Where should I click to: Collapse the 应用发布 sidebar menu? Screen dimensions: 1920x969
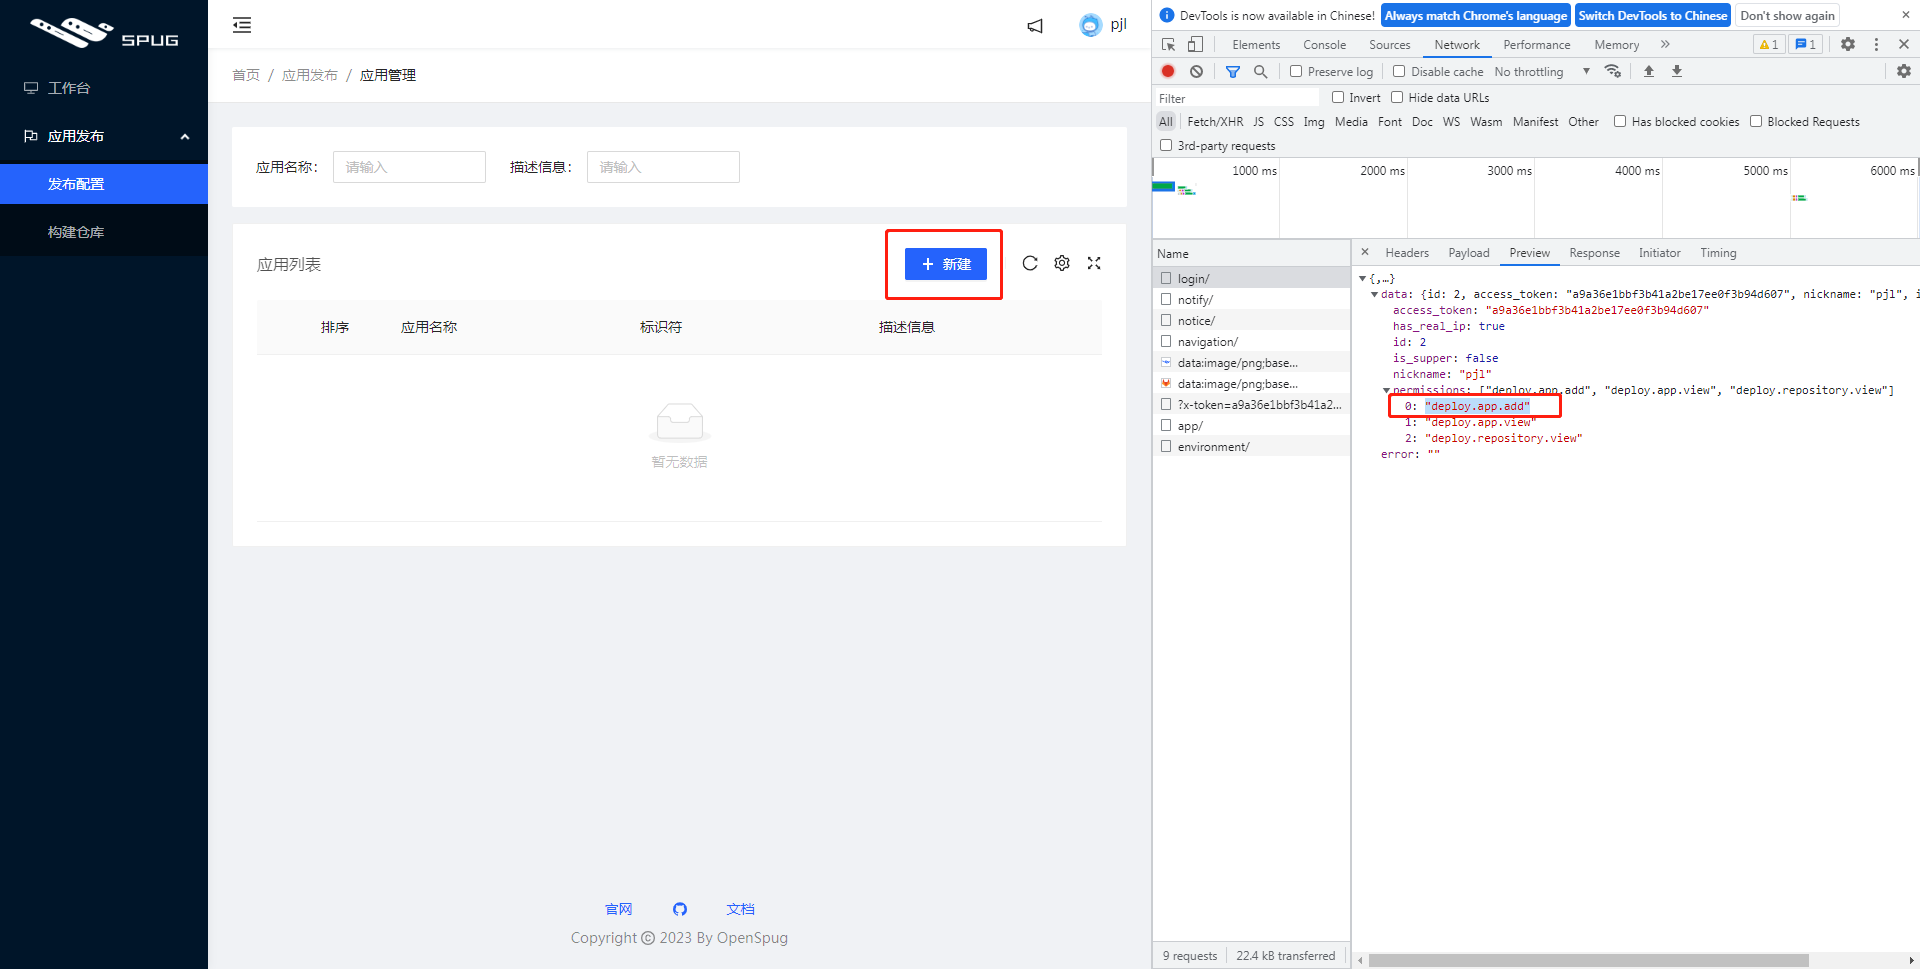click(104, 136)
